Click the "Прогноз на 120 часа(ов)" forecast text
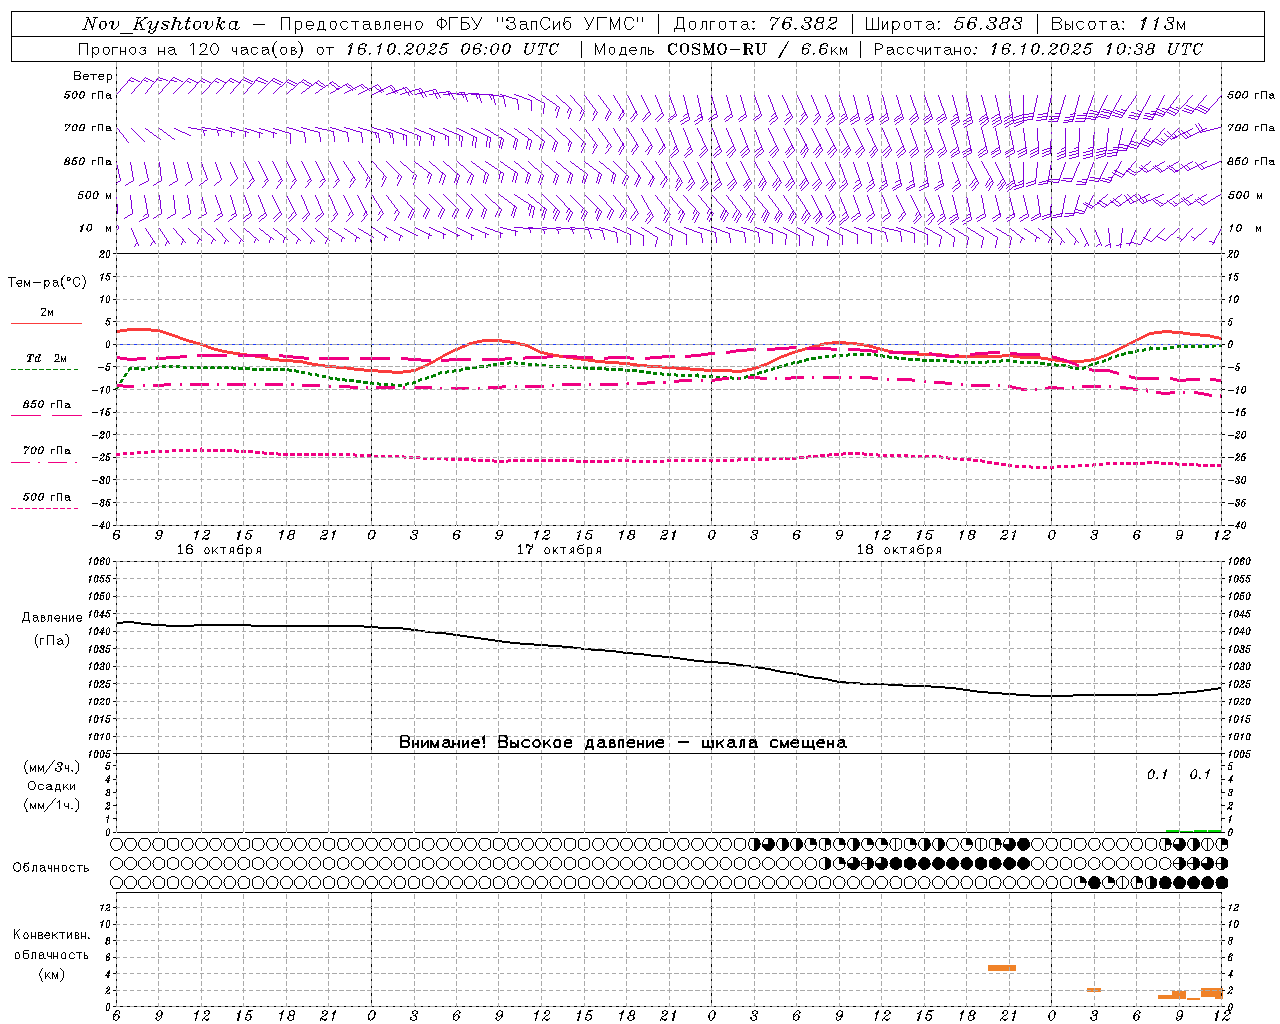 [x=192, y=49]
